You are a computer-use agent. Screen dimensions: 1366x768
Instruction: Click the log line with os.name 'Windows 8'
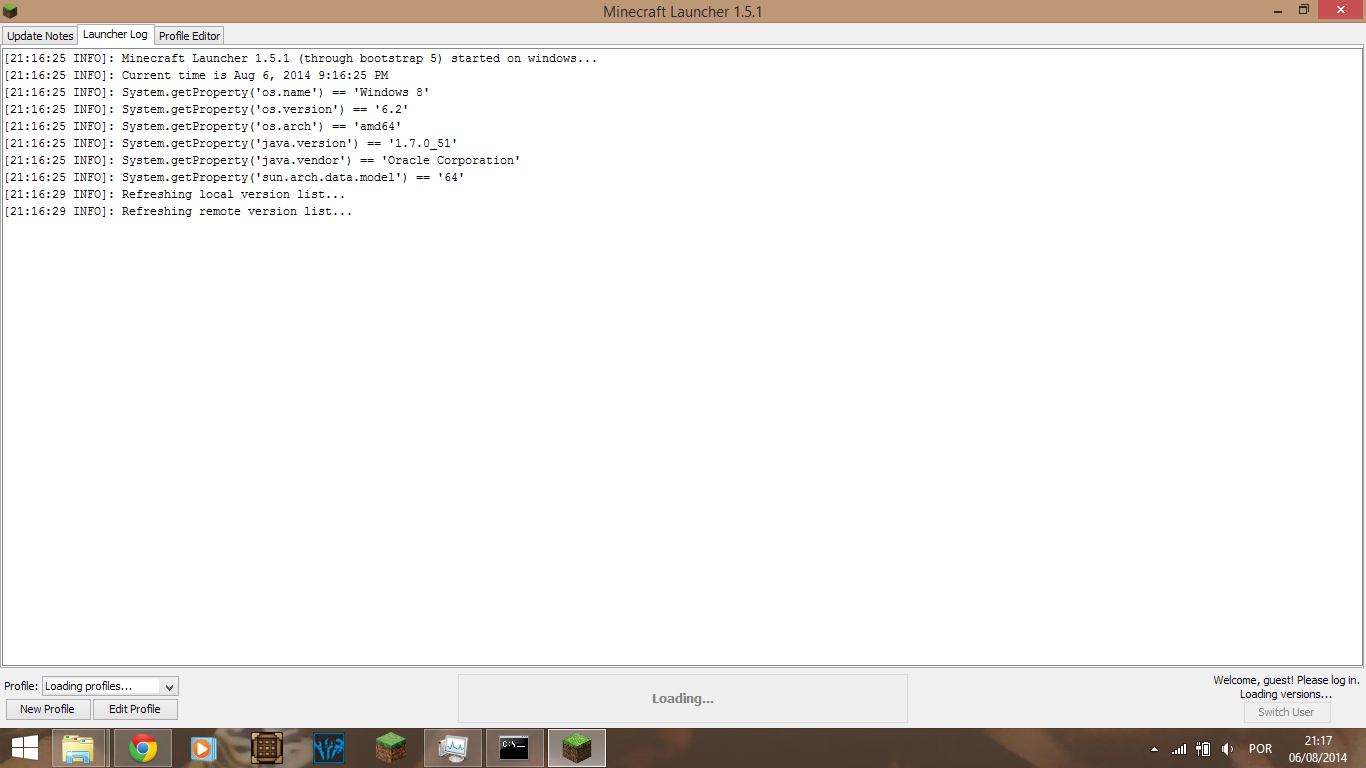pos(217,92)
